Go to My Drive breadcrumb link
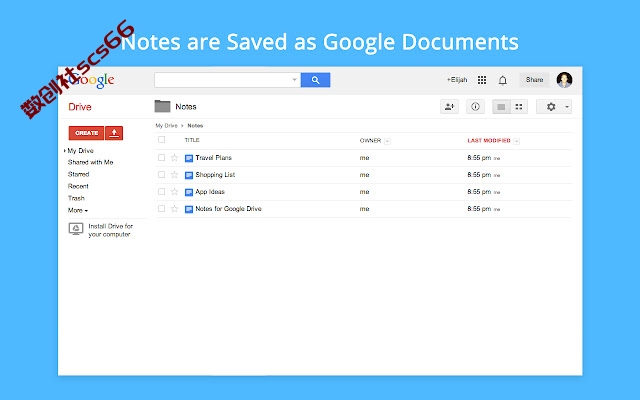 pyautogui.click(x=167, y=126)
